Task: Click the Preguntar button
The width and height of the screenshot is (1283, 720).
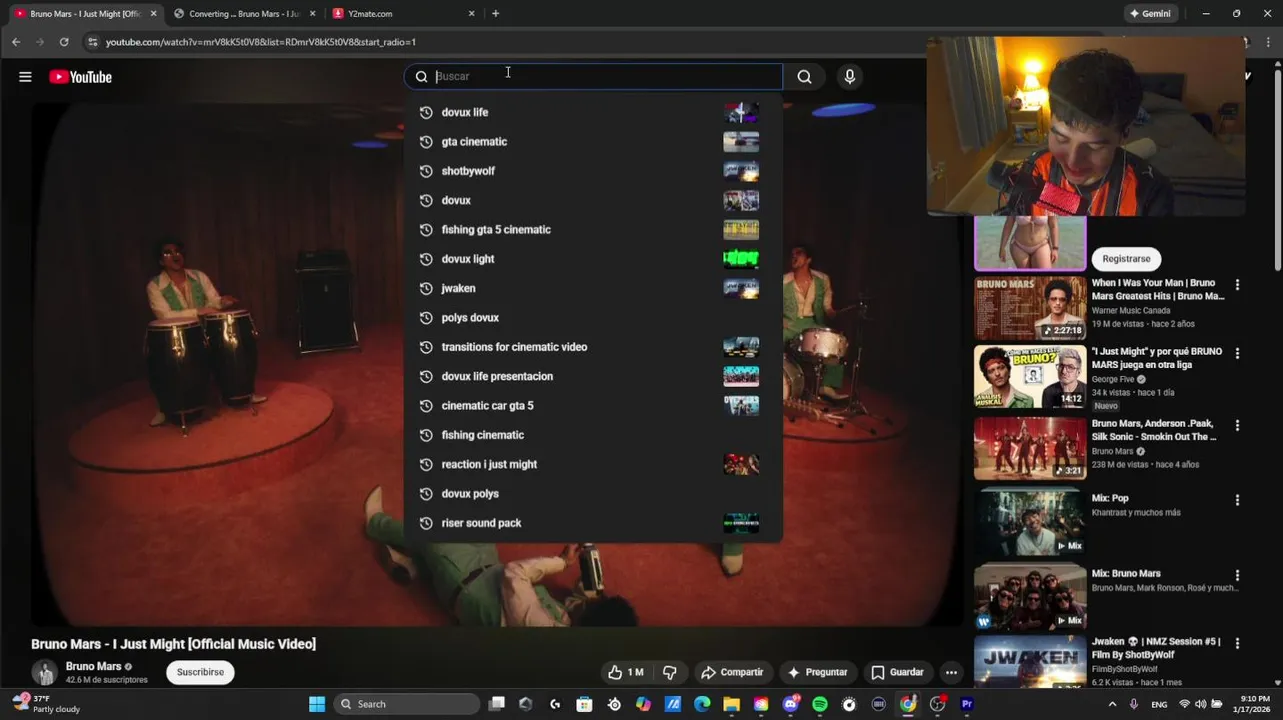Action: [817, 672]
